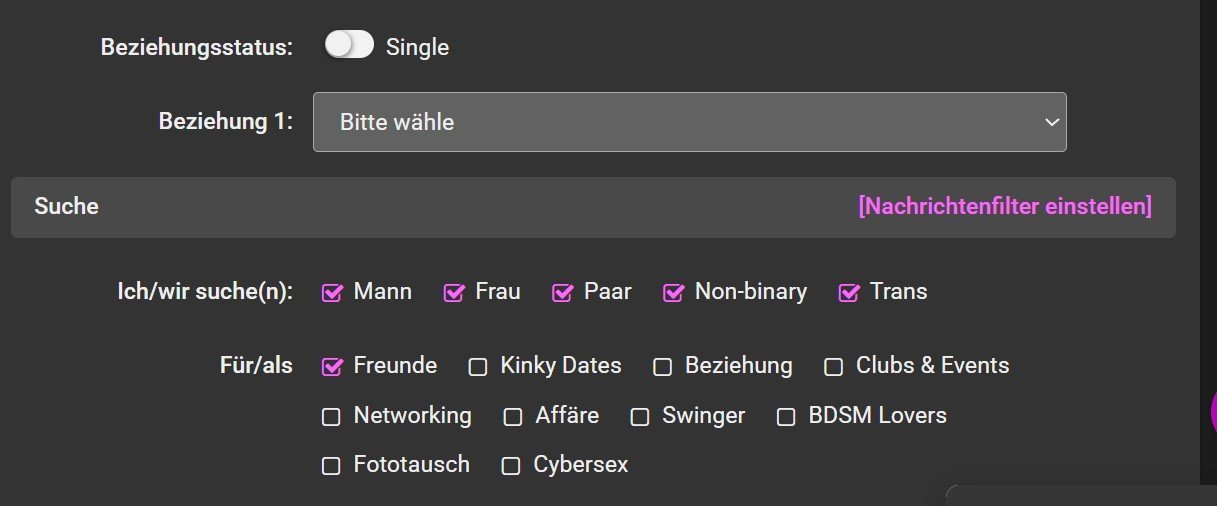Disable the Trans checkbox

pyautogui.click(x=849, y=293)
